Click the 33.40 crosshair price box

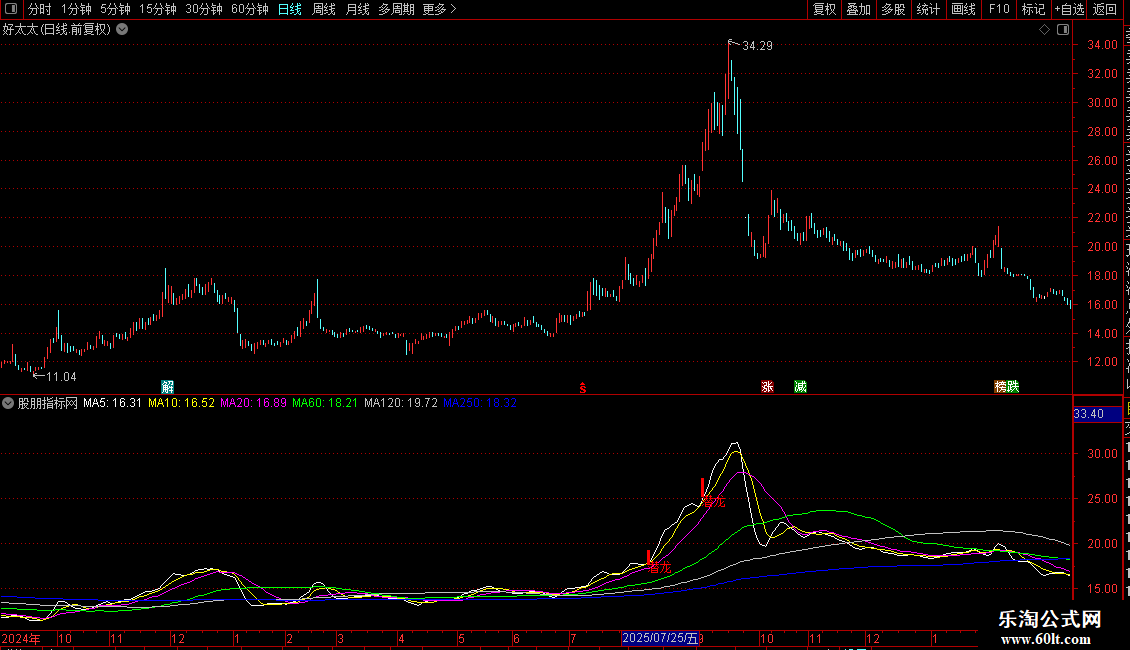pos(1098,414)
